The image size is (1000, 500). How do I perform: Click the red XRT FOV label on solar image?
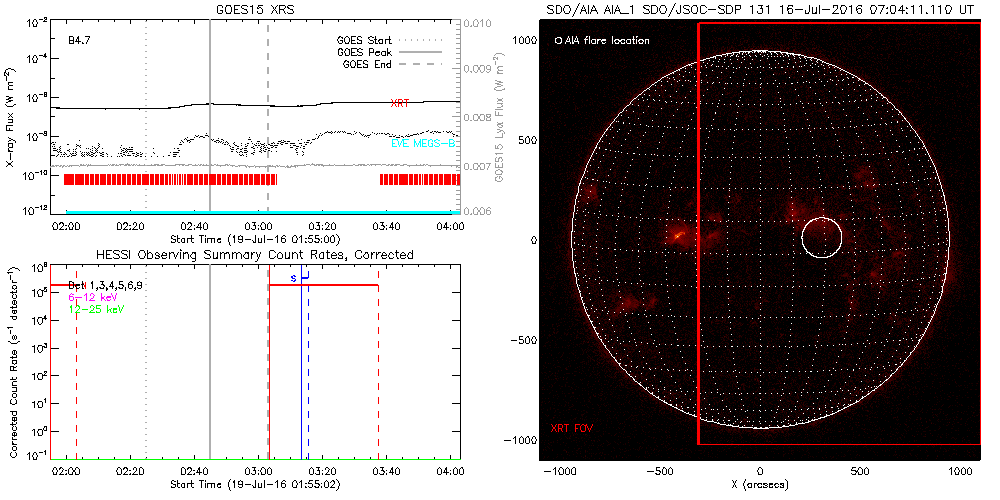coord(571,428)
